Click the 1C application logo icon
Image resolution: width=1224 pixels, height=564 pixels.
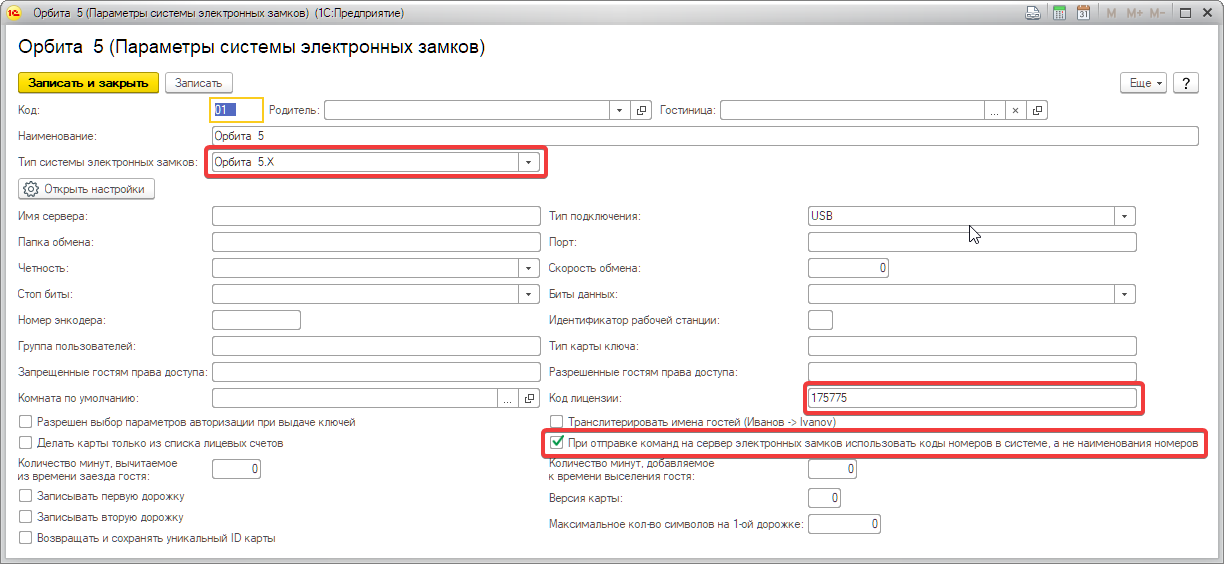click(x=14, y=14)
